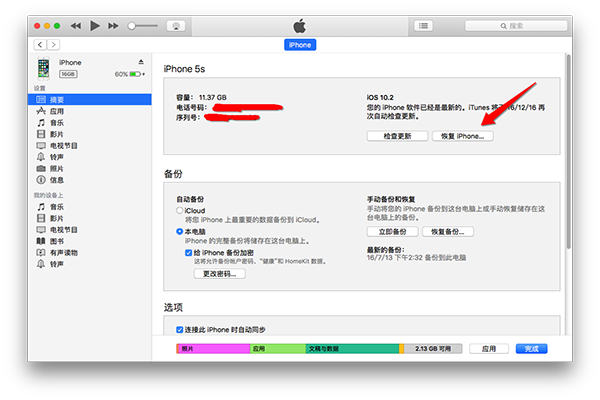Click the latest backup date 16/7/13 text
This screenshot has height=400, width=600.
coord(416,258)
